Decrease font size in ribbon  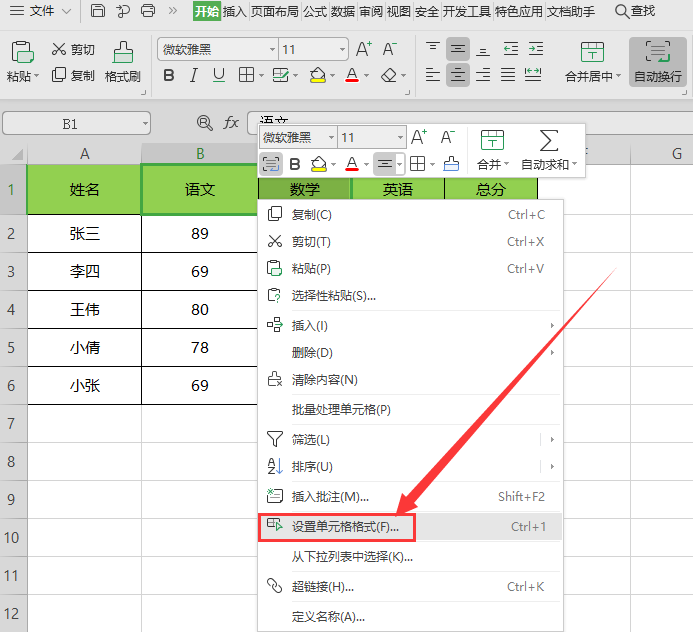click(389, 49)
